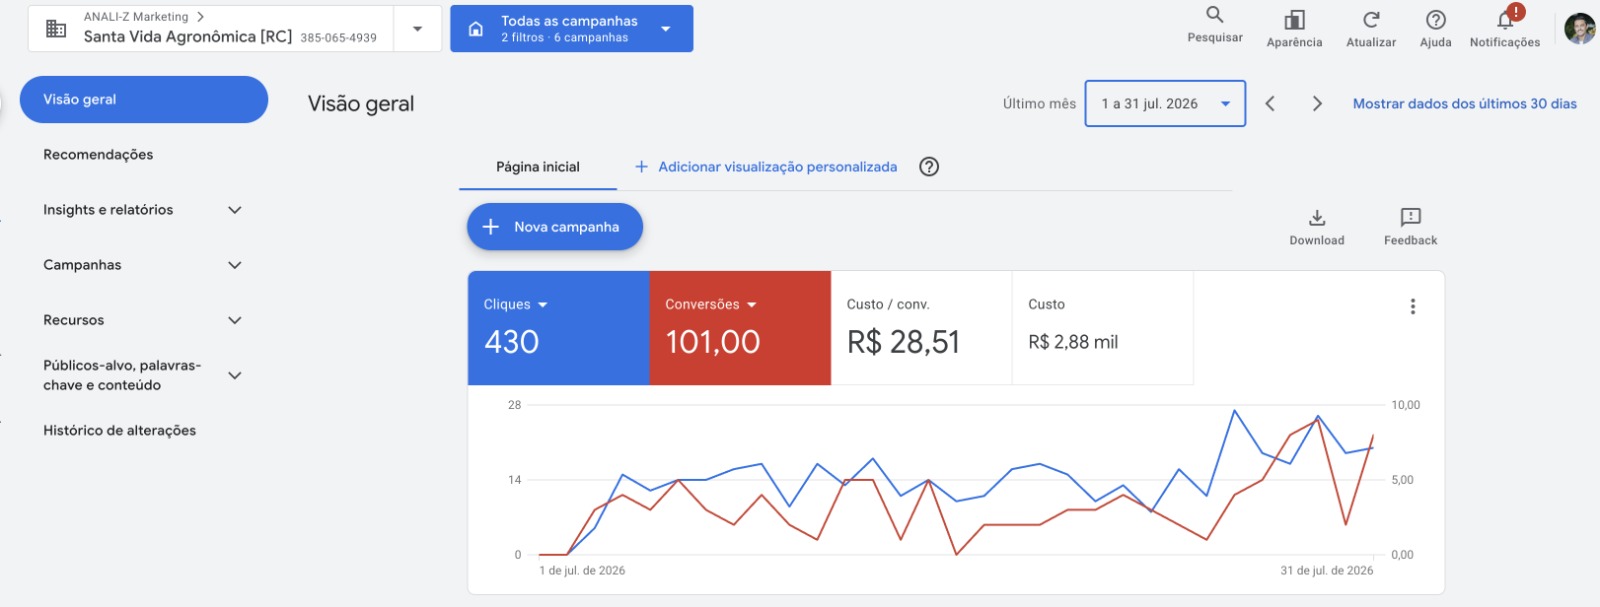Open the user profile avatar
Screen dimensions: 1600x607
(1579, 28)
